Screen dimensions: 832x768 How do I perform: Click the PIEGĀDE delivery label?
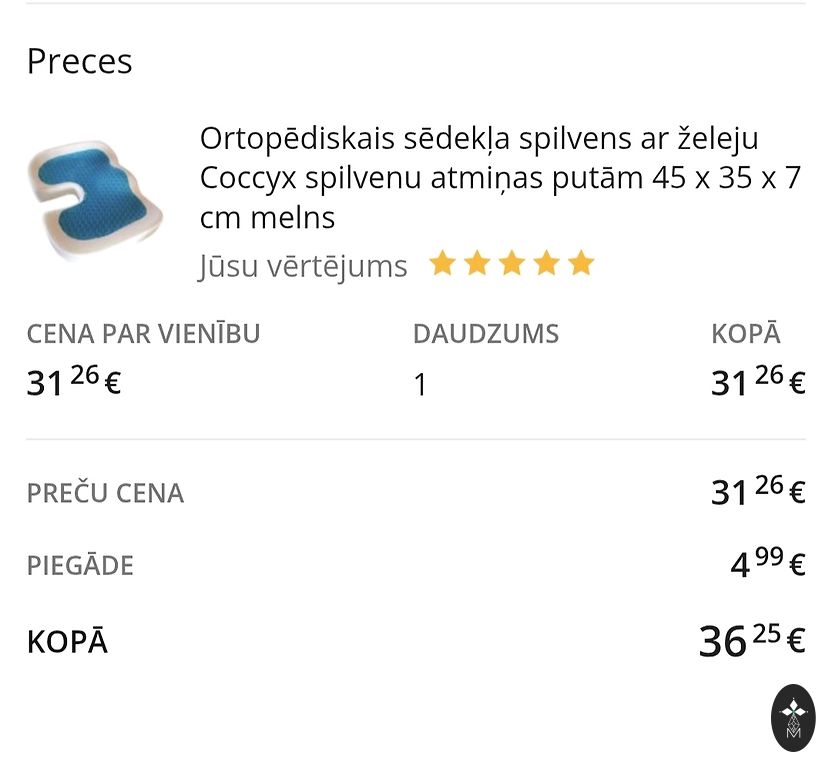coord(80,565)
